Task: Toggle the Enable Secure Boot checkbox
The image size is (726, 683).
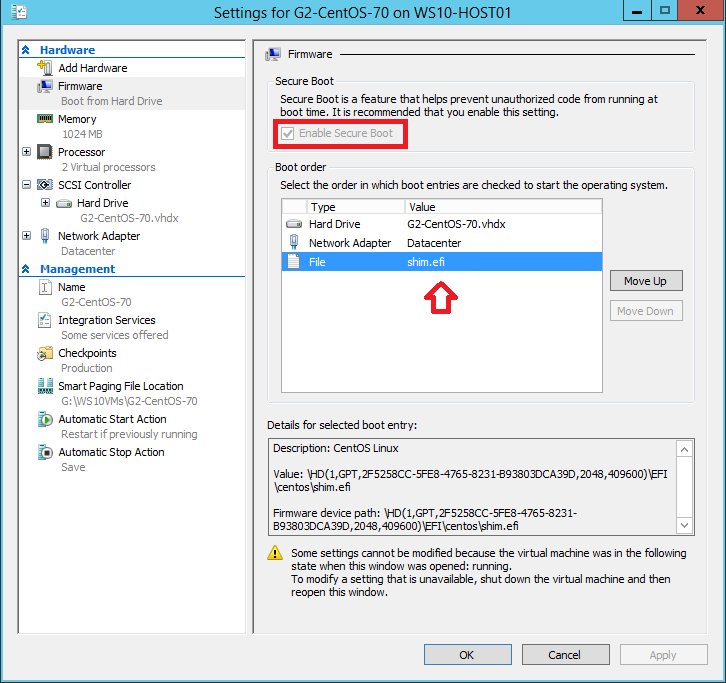Action: (x=288, y=133)
